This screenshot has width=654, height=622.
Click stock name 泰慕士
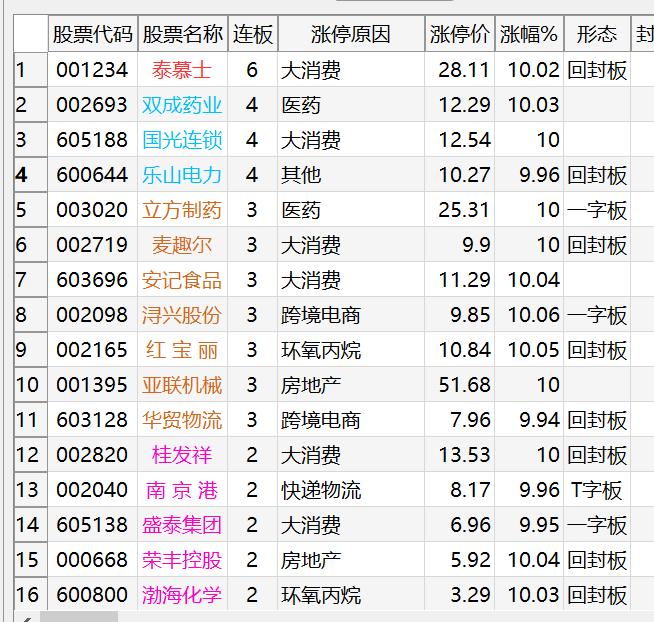coord(182,70)
